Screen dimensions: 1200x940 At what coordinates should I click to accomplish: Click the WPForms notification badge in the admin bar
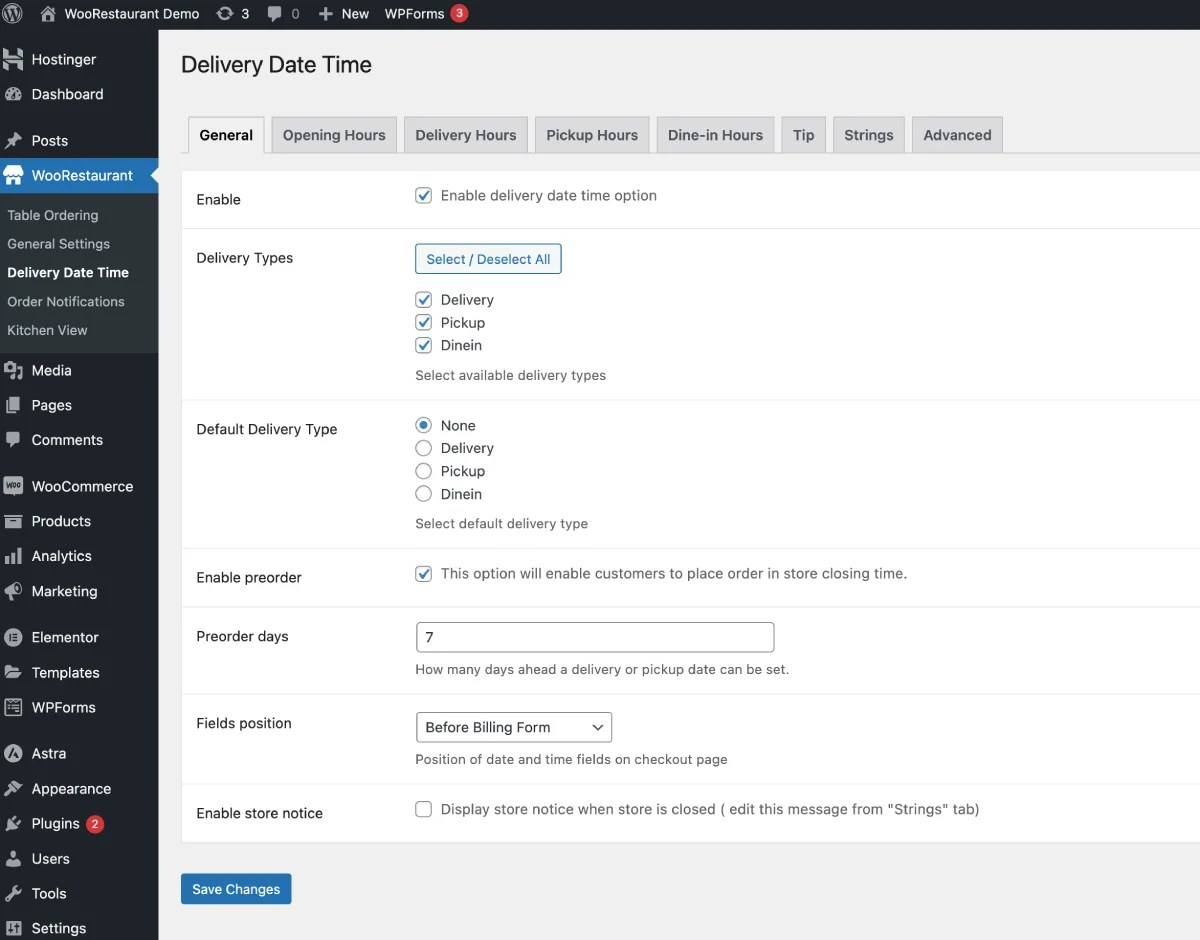pyautogui.click(x=458, y=13)
